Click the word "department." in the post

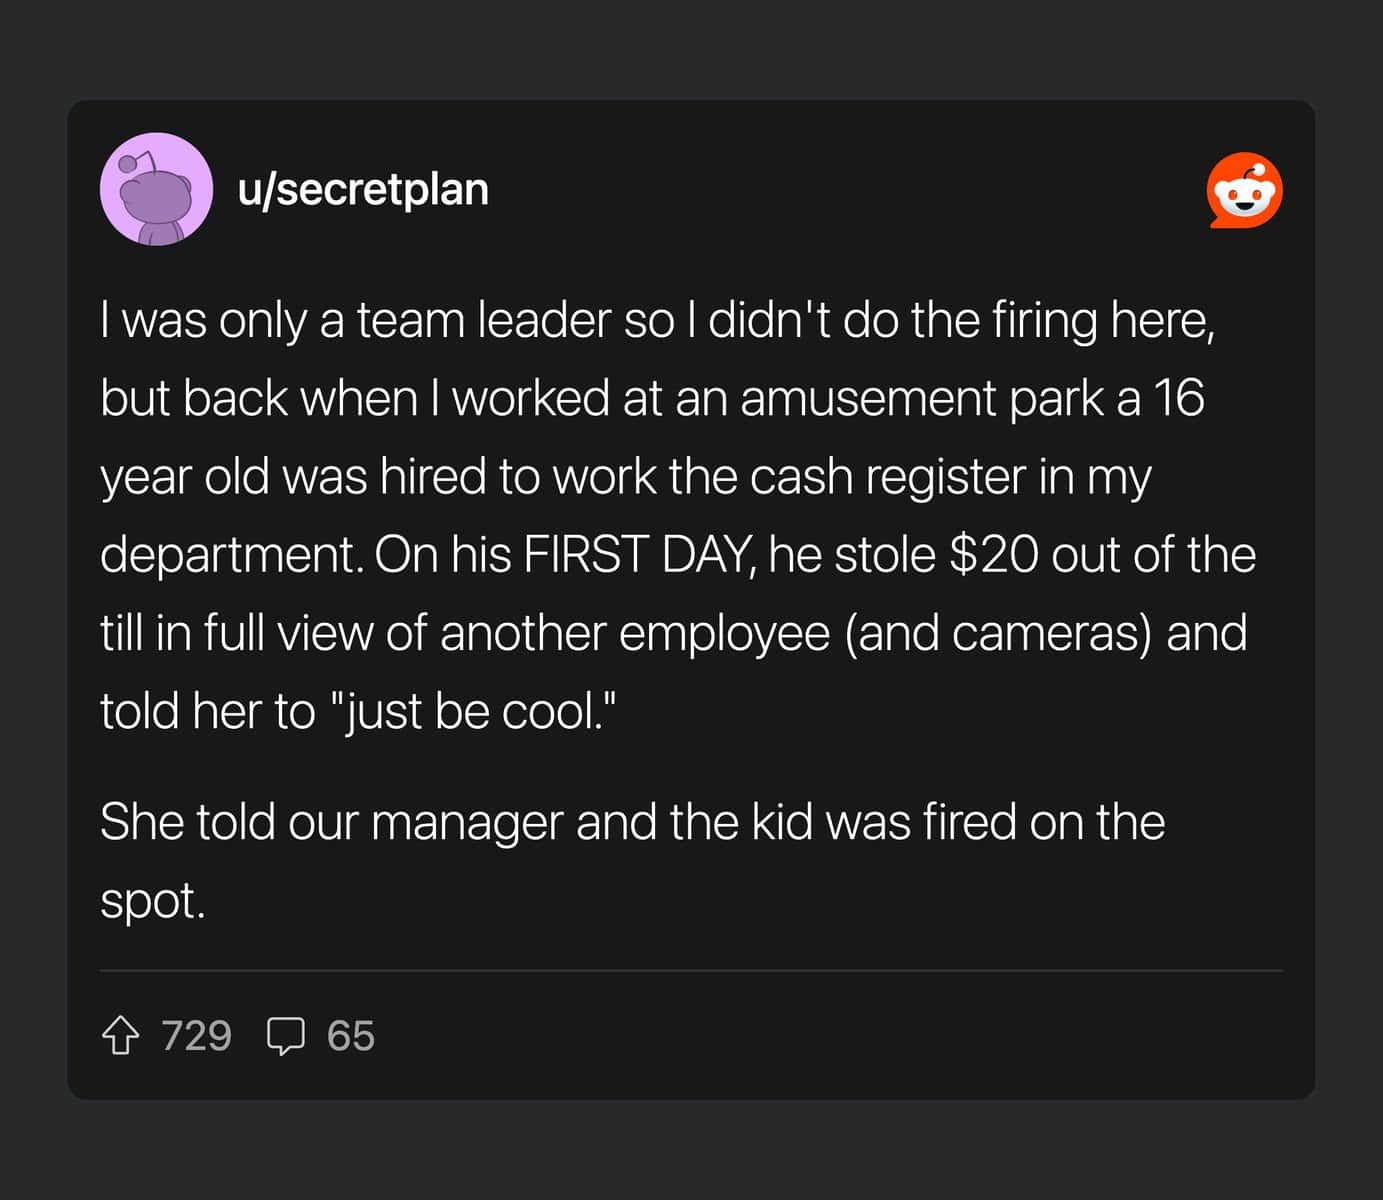pyautogui.click(x=232, y=555)
